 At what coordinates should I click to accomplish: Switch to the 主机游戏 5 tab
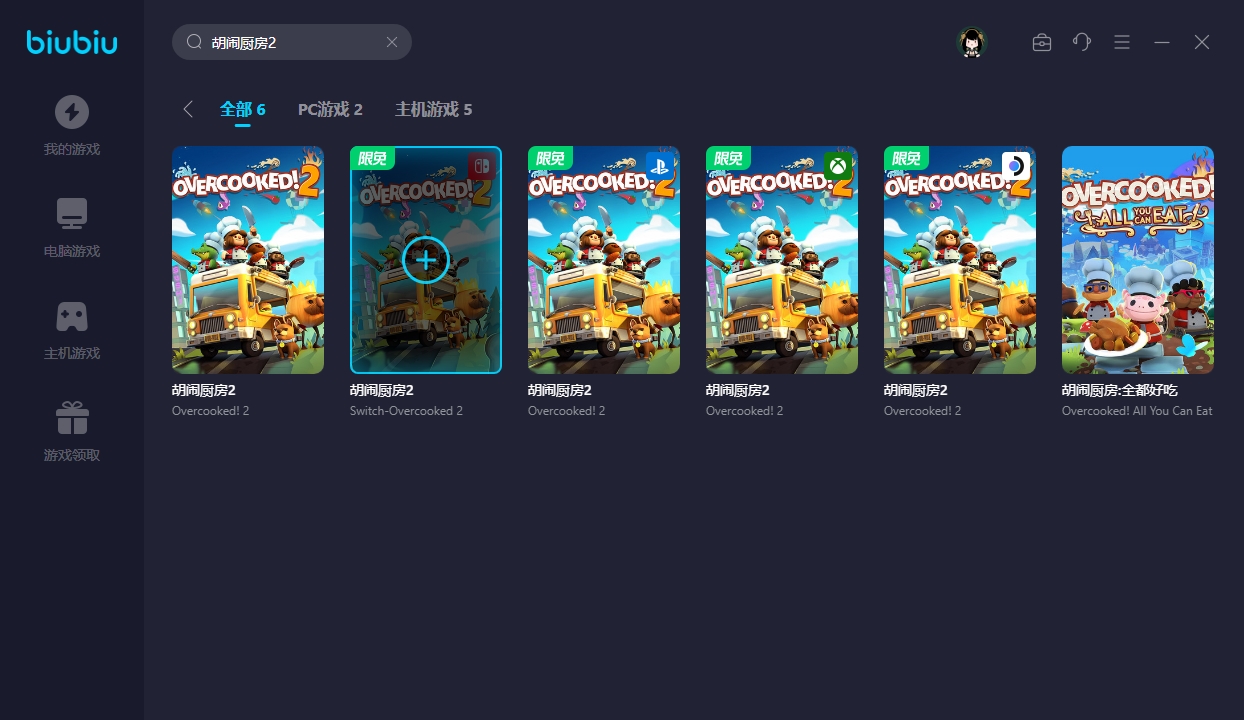434,109
